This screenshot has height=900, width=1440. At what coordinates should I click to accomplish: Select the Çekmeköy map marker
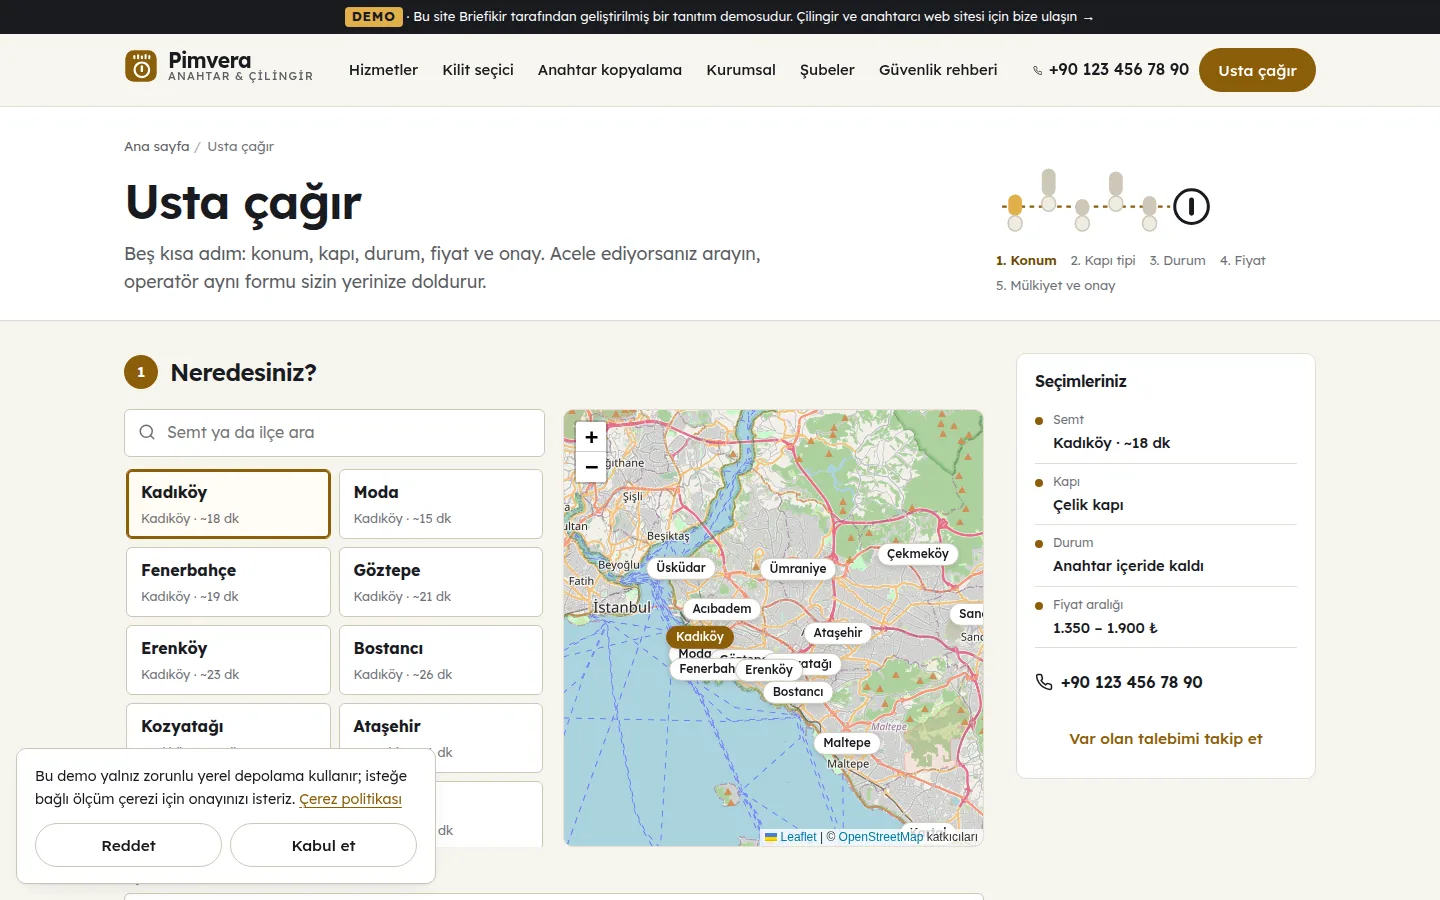tap(918, 553)
